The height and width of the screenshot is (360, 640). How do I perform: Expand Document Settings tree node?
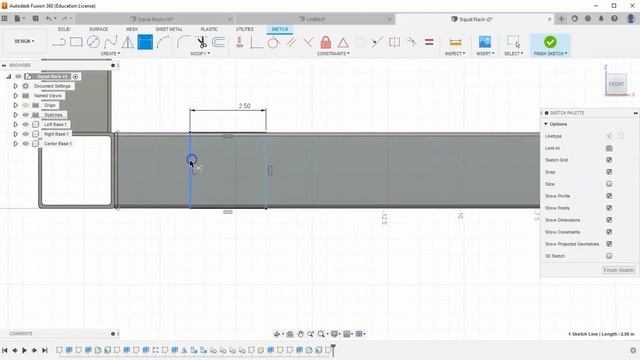pyautogui.click(x=16, y=86)
